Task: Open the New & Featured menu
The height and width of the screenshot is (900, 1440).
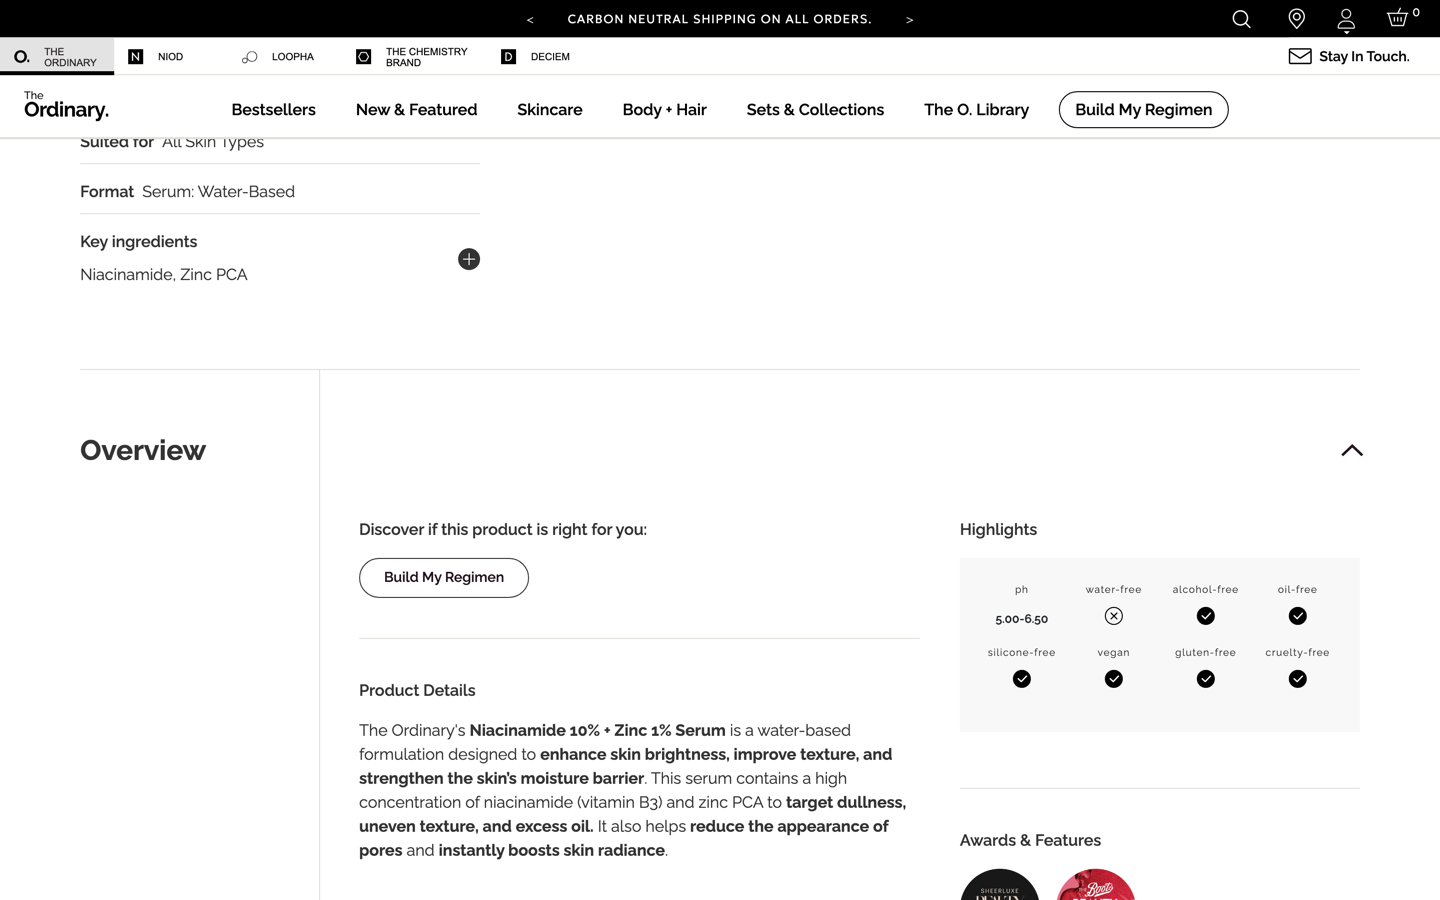Action: coord(416,110)
